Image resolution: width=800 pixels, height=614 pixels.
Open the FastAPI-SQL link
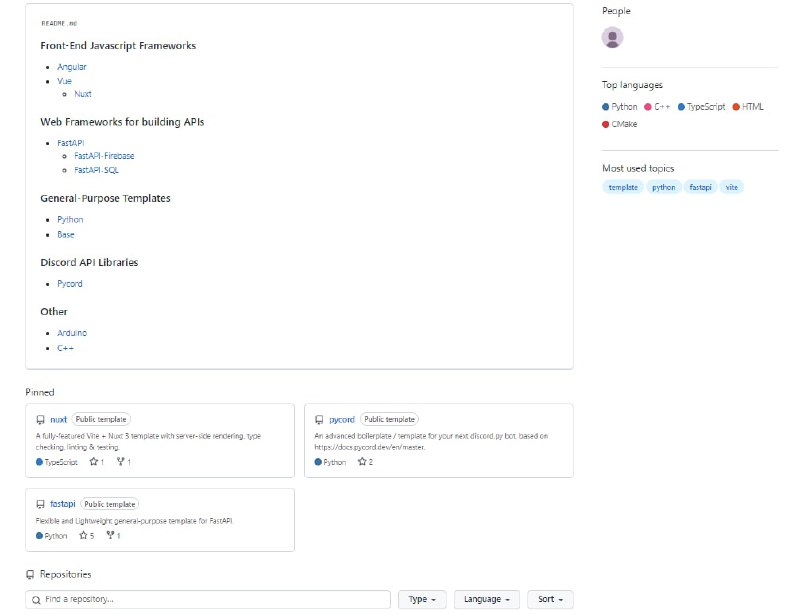click(96, 170)
